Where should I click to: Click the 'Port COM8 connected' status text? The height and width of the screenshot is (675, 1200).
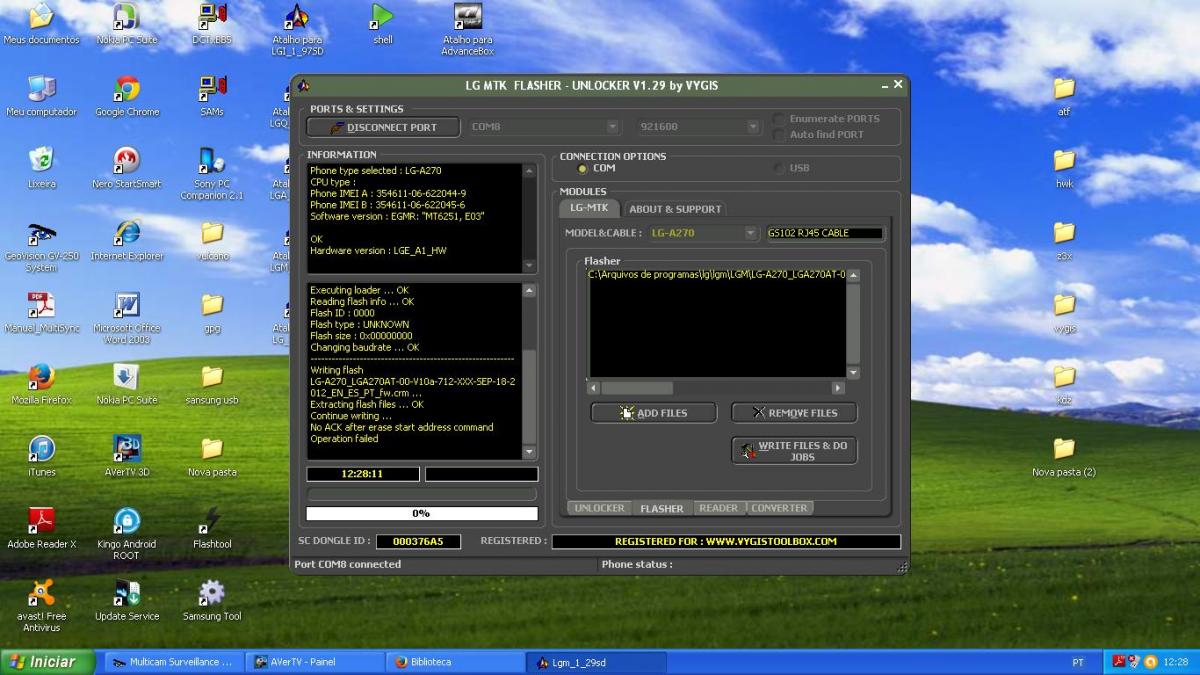(347, 564)
